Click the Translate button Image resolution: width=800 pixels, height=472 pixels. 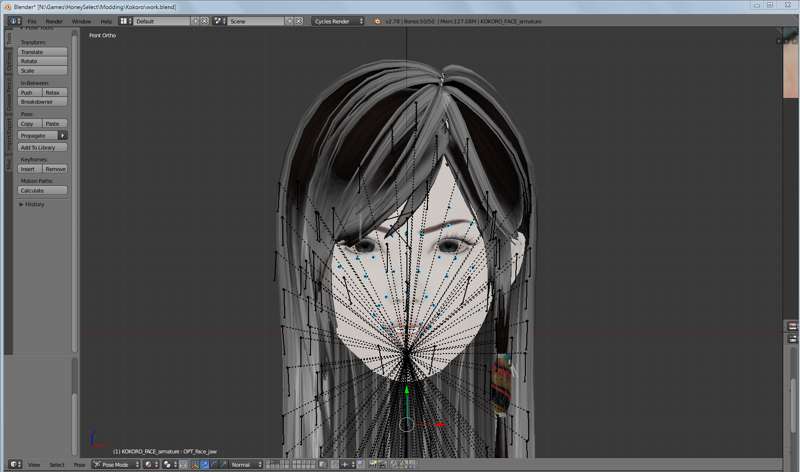(x=42, y=52)
